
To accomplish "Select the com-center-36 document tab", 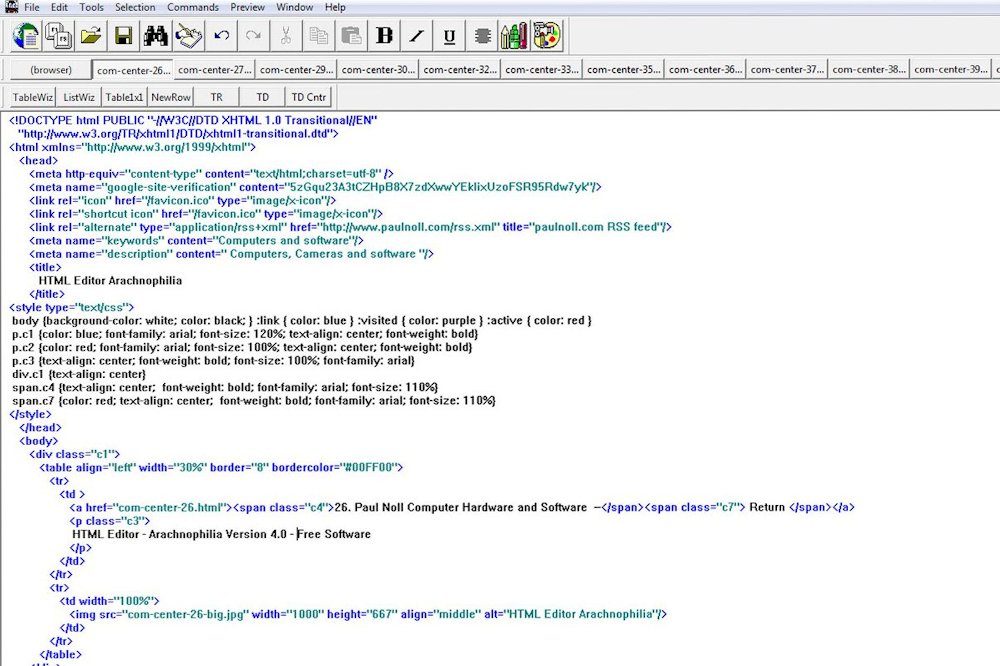I will pyautogui.click(x=705, y=70).
